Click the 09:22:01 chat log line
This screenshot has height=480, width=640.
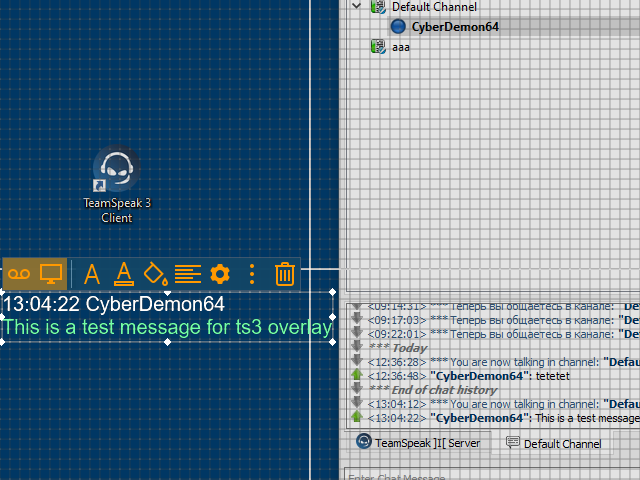(503, 334)
